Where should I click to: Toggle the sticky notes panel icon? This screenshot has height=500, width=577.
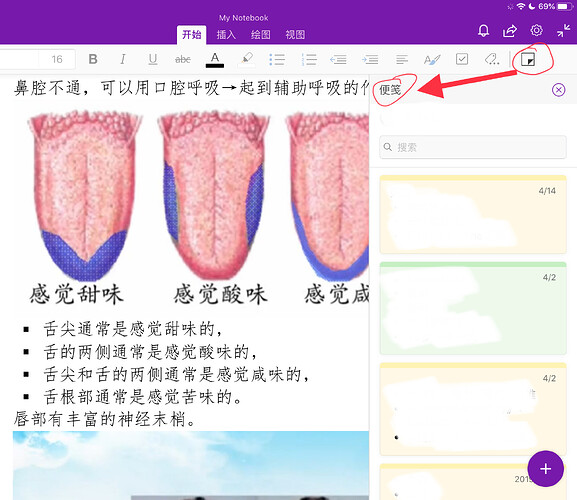point(528,59)
